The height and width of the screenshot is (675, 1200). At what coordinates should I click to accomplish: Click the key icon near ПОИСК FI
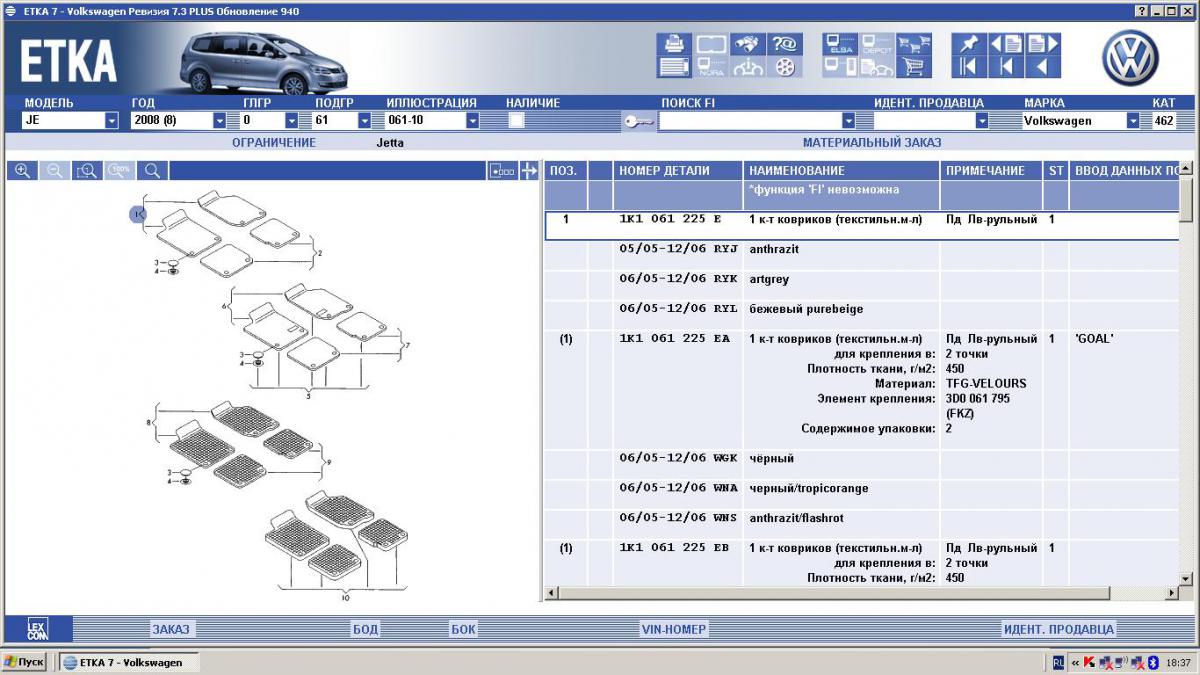638,121
